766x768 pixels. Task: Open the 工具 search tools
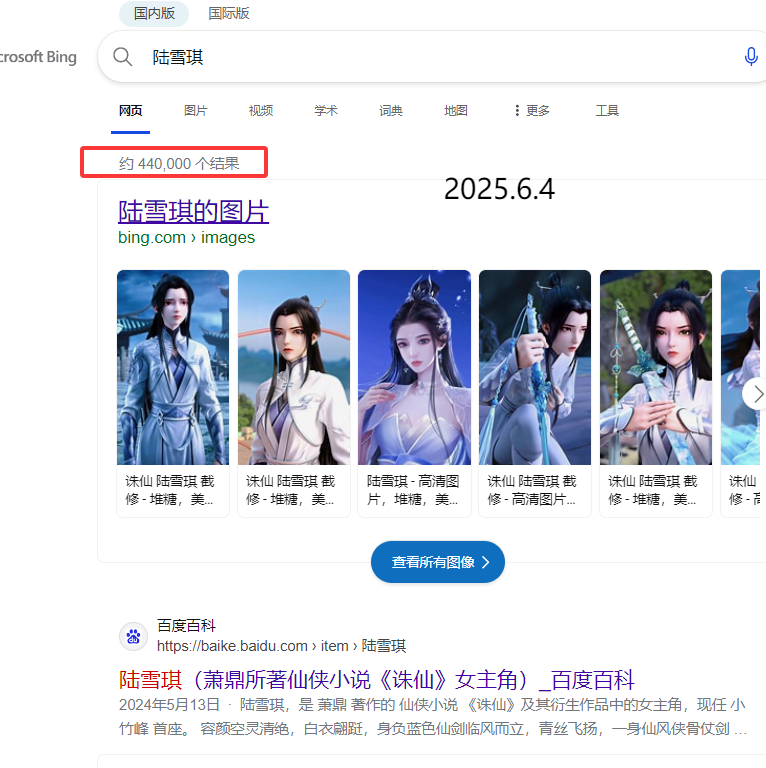[x=607, y=111]
